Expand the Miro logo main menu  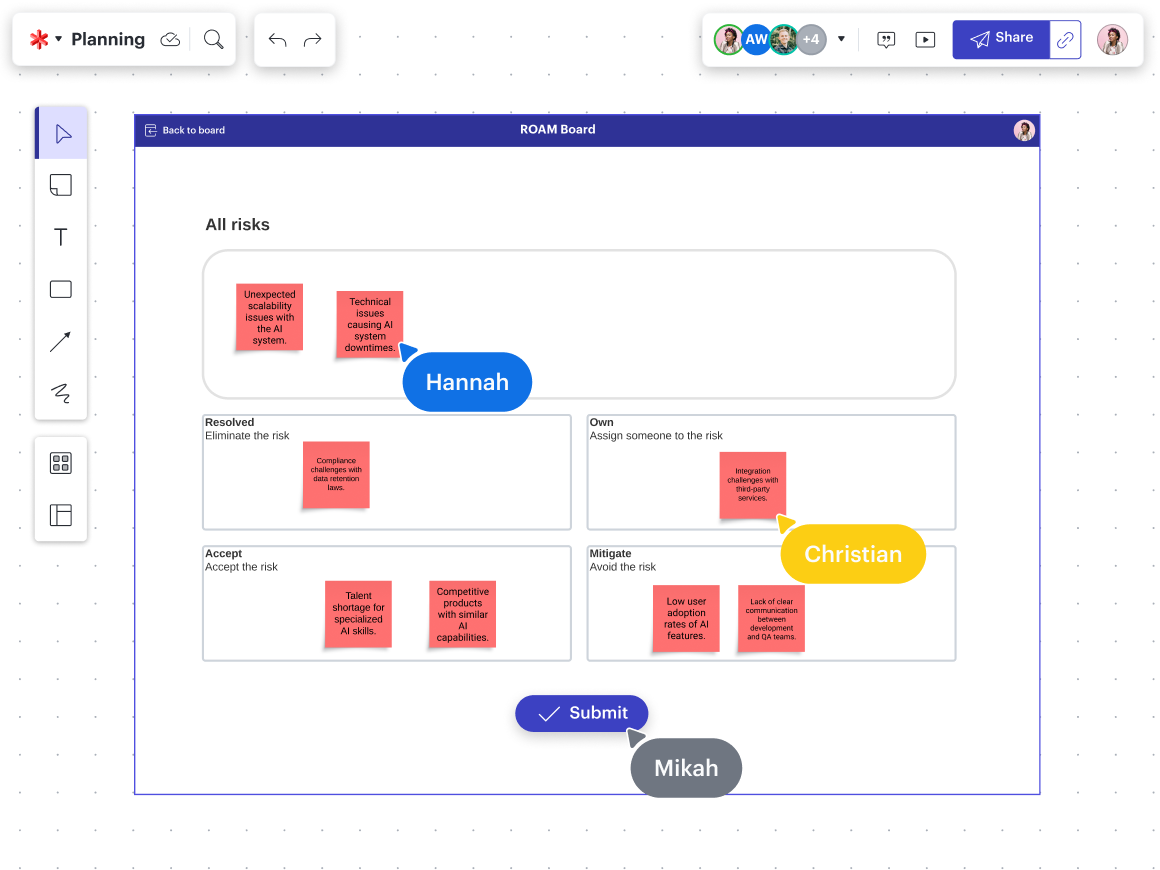tap(44, 40)
